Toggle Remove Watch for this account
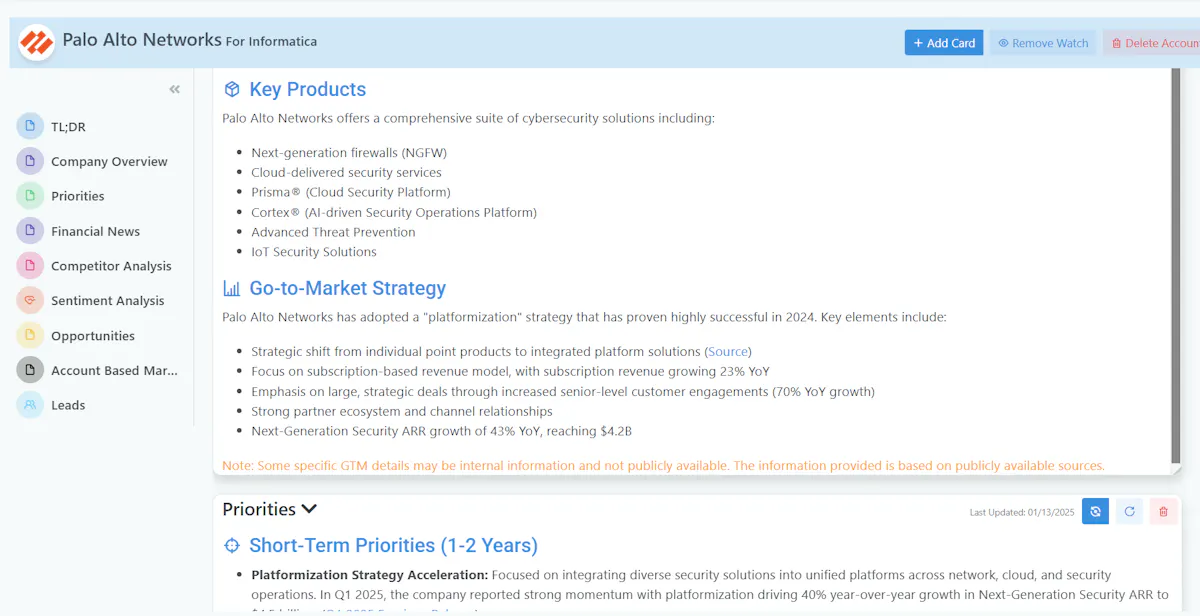The width and height of the screenshot is (1200, 616). click(x=1043, y=43)
